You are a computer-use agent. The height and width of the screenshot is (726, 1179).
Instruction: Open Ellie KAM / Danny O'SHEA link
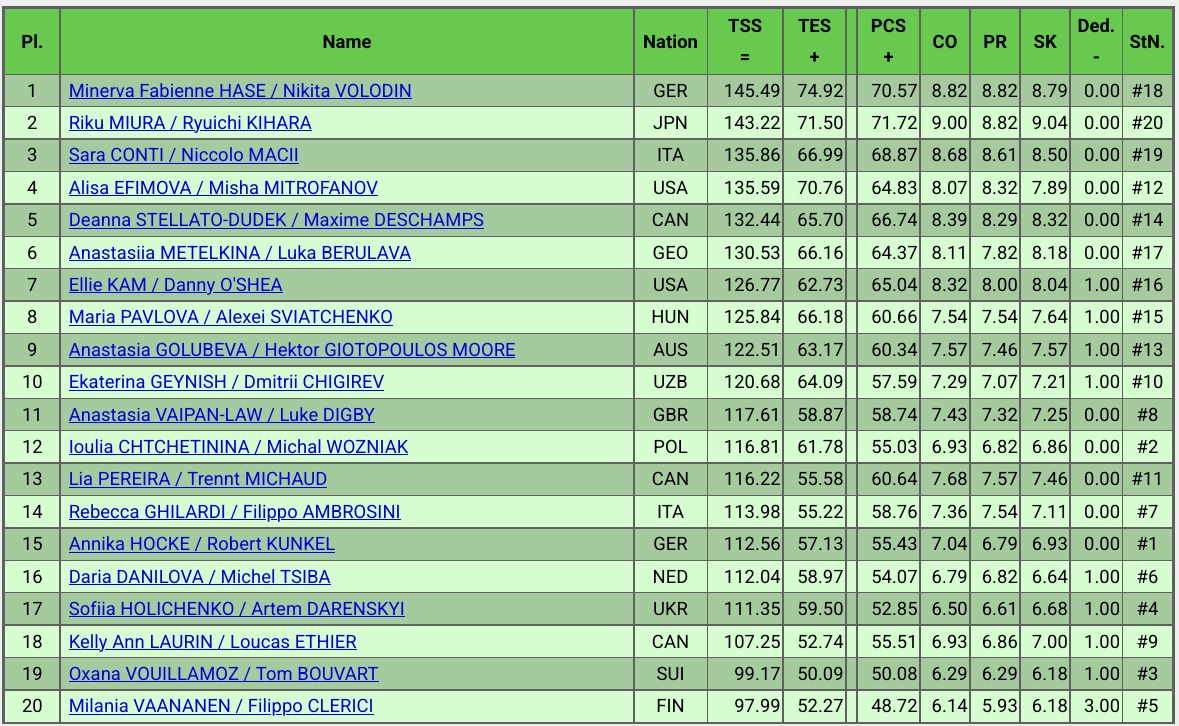176,285
